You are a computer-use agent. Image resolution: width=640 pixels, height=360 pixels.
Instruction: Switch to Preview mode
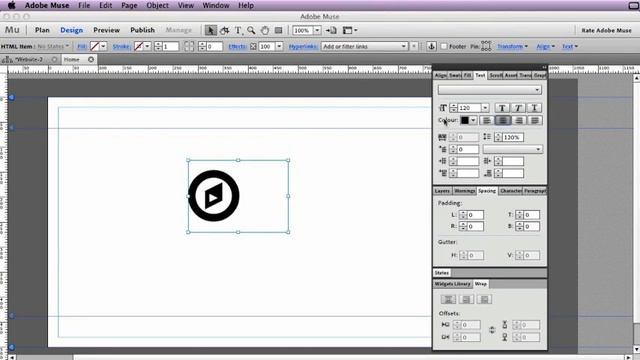(x=107, y=30)
